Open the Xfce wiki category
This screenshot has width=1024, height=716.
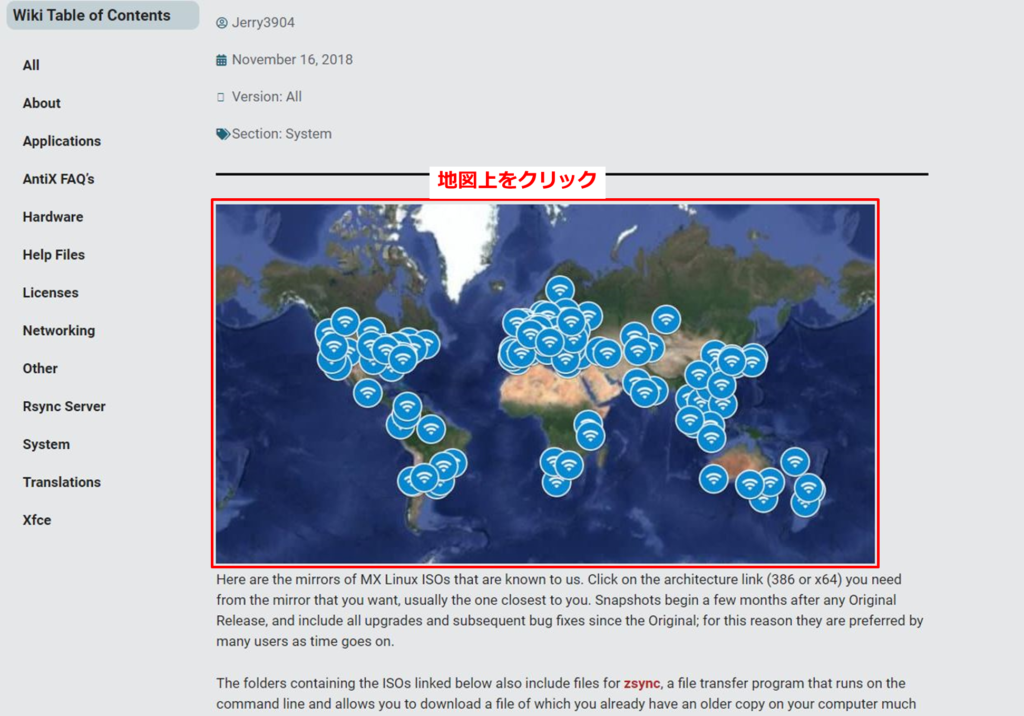click(37, 520)
